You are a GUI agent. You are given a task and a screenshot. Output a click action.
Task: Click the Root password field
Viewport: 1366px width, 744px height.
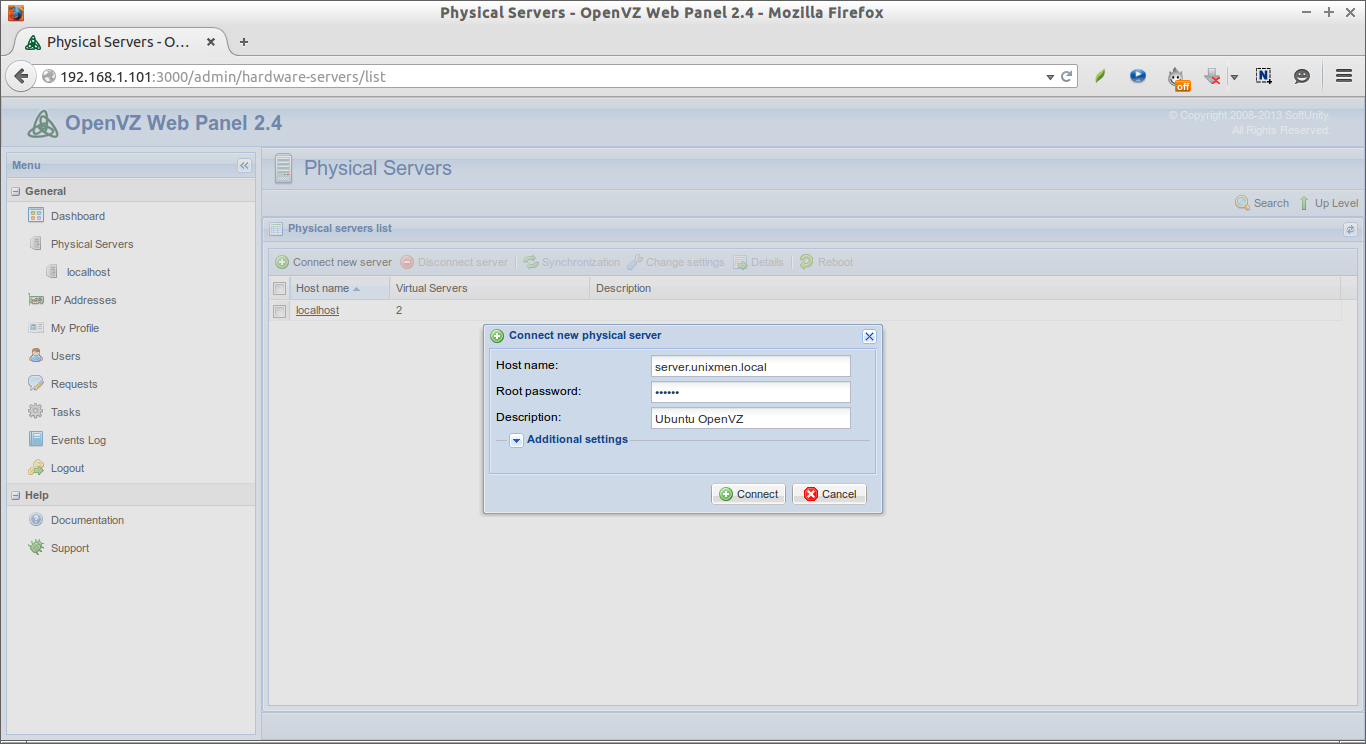click(750, 392)
